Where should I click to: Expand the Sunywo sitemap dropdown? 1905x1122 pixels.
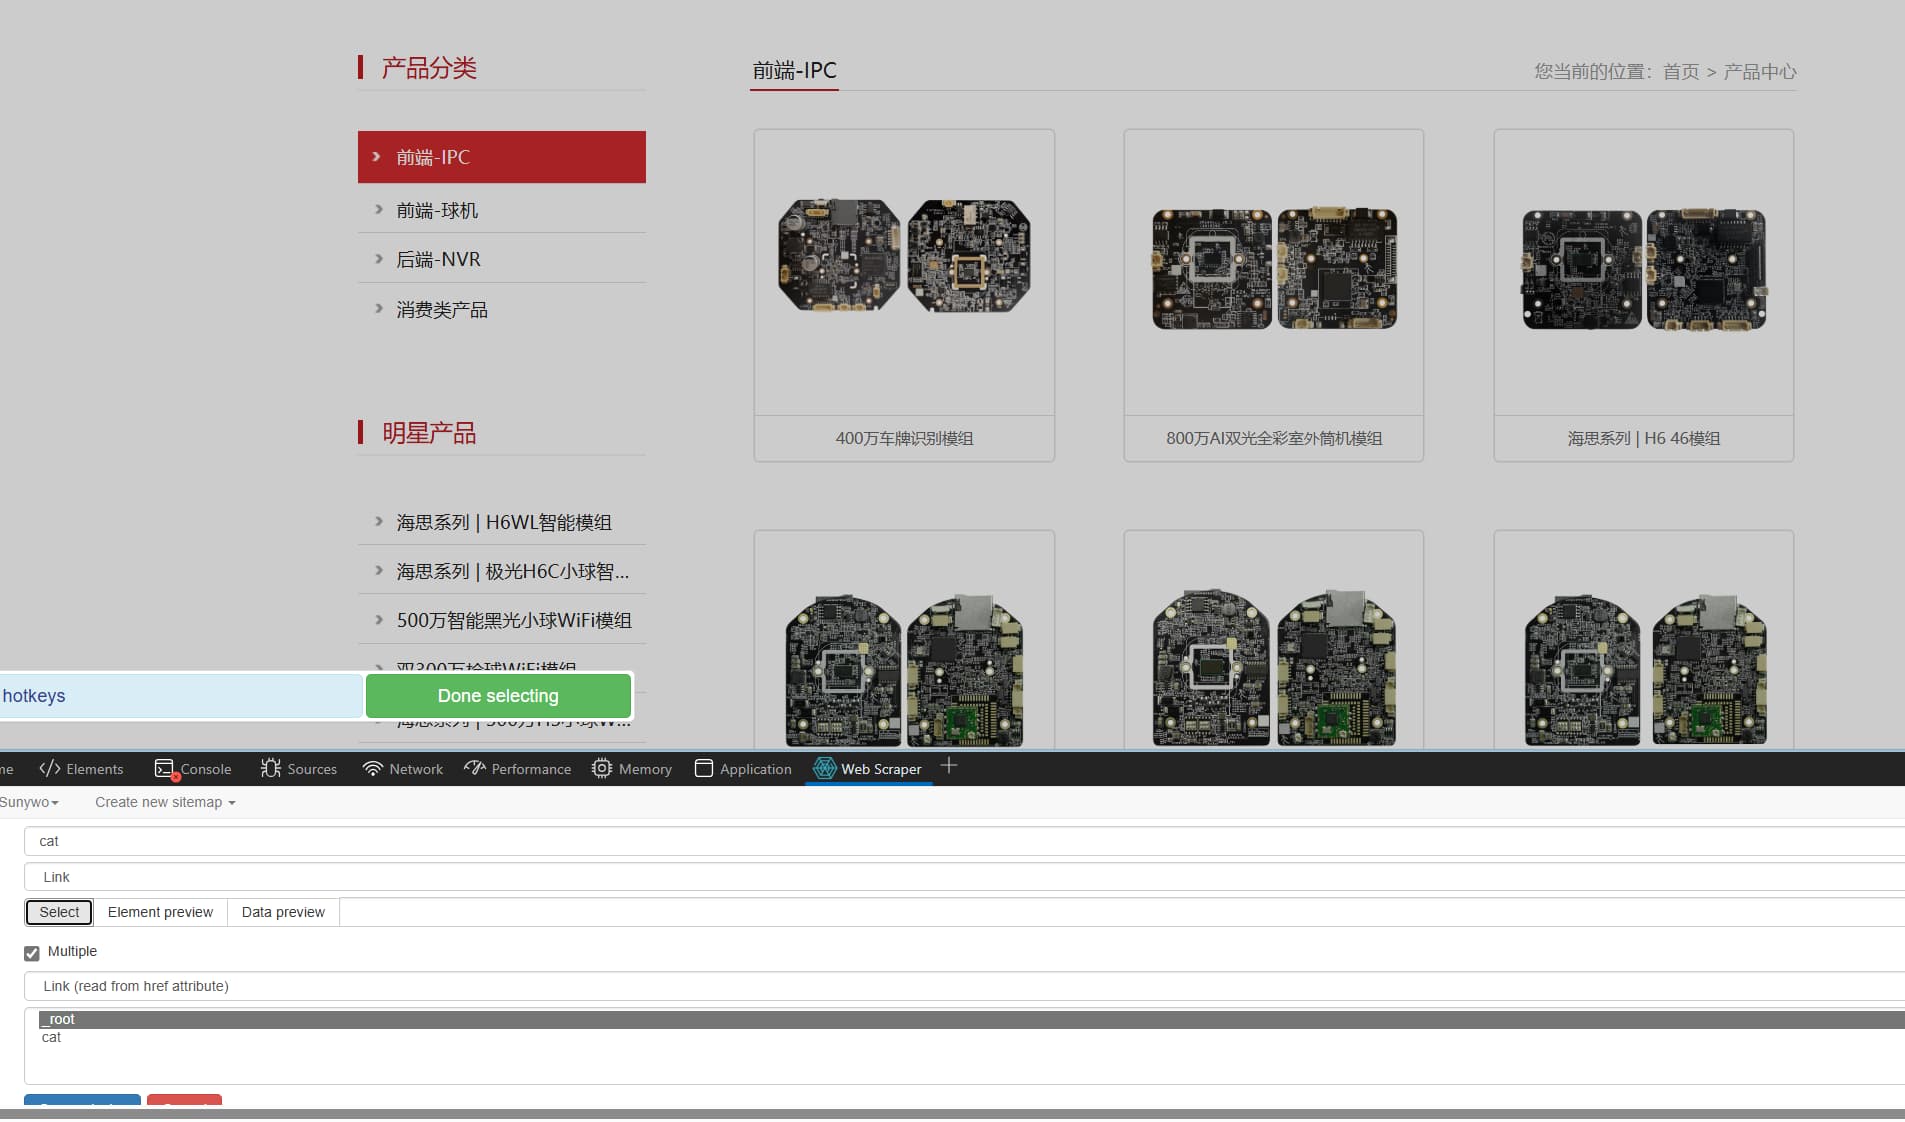pos(30,802)
